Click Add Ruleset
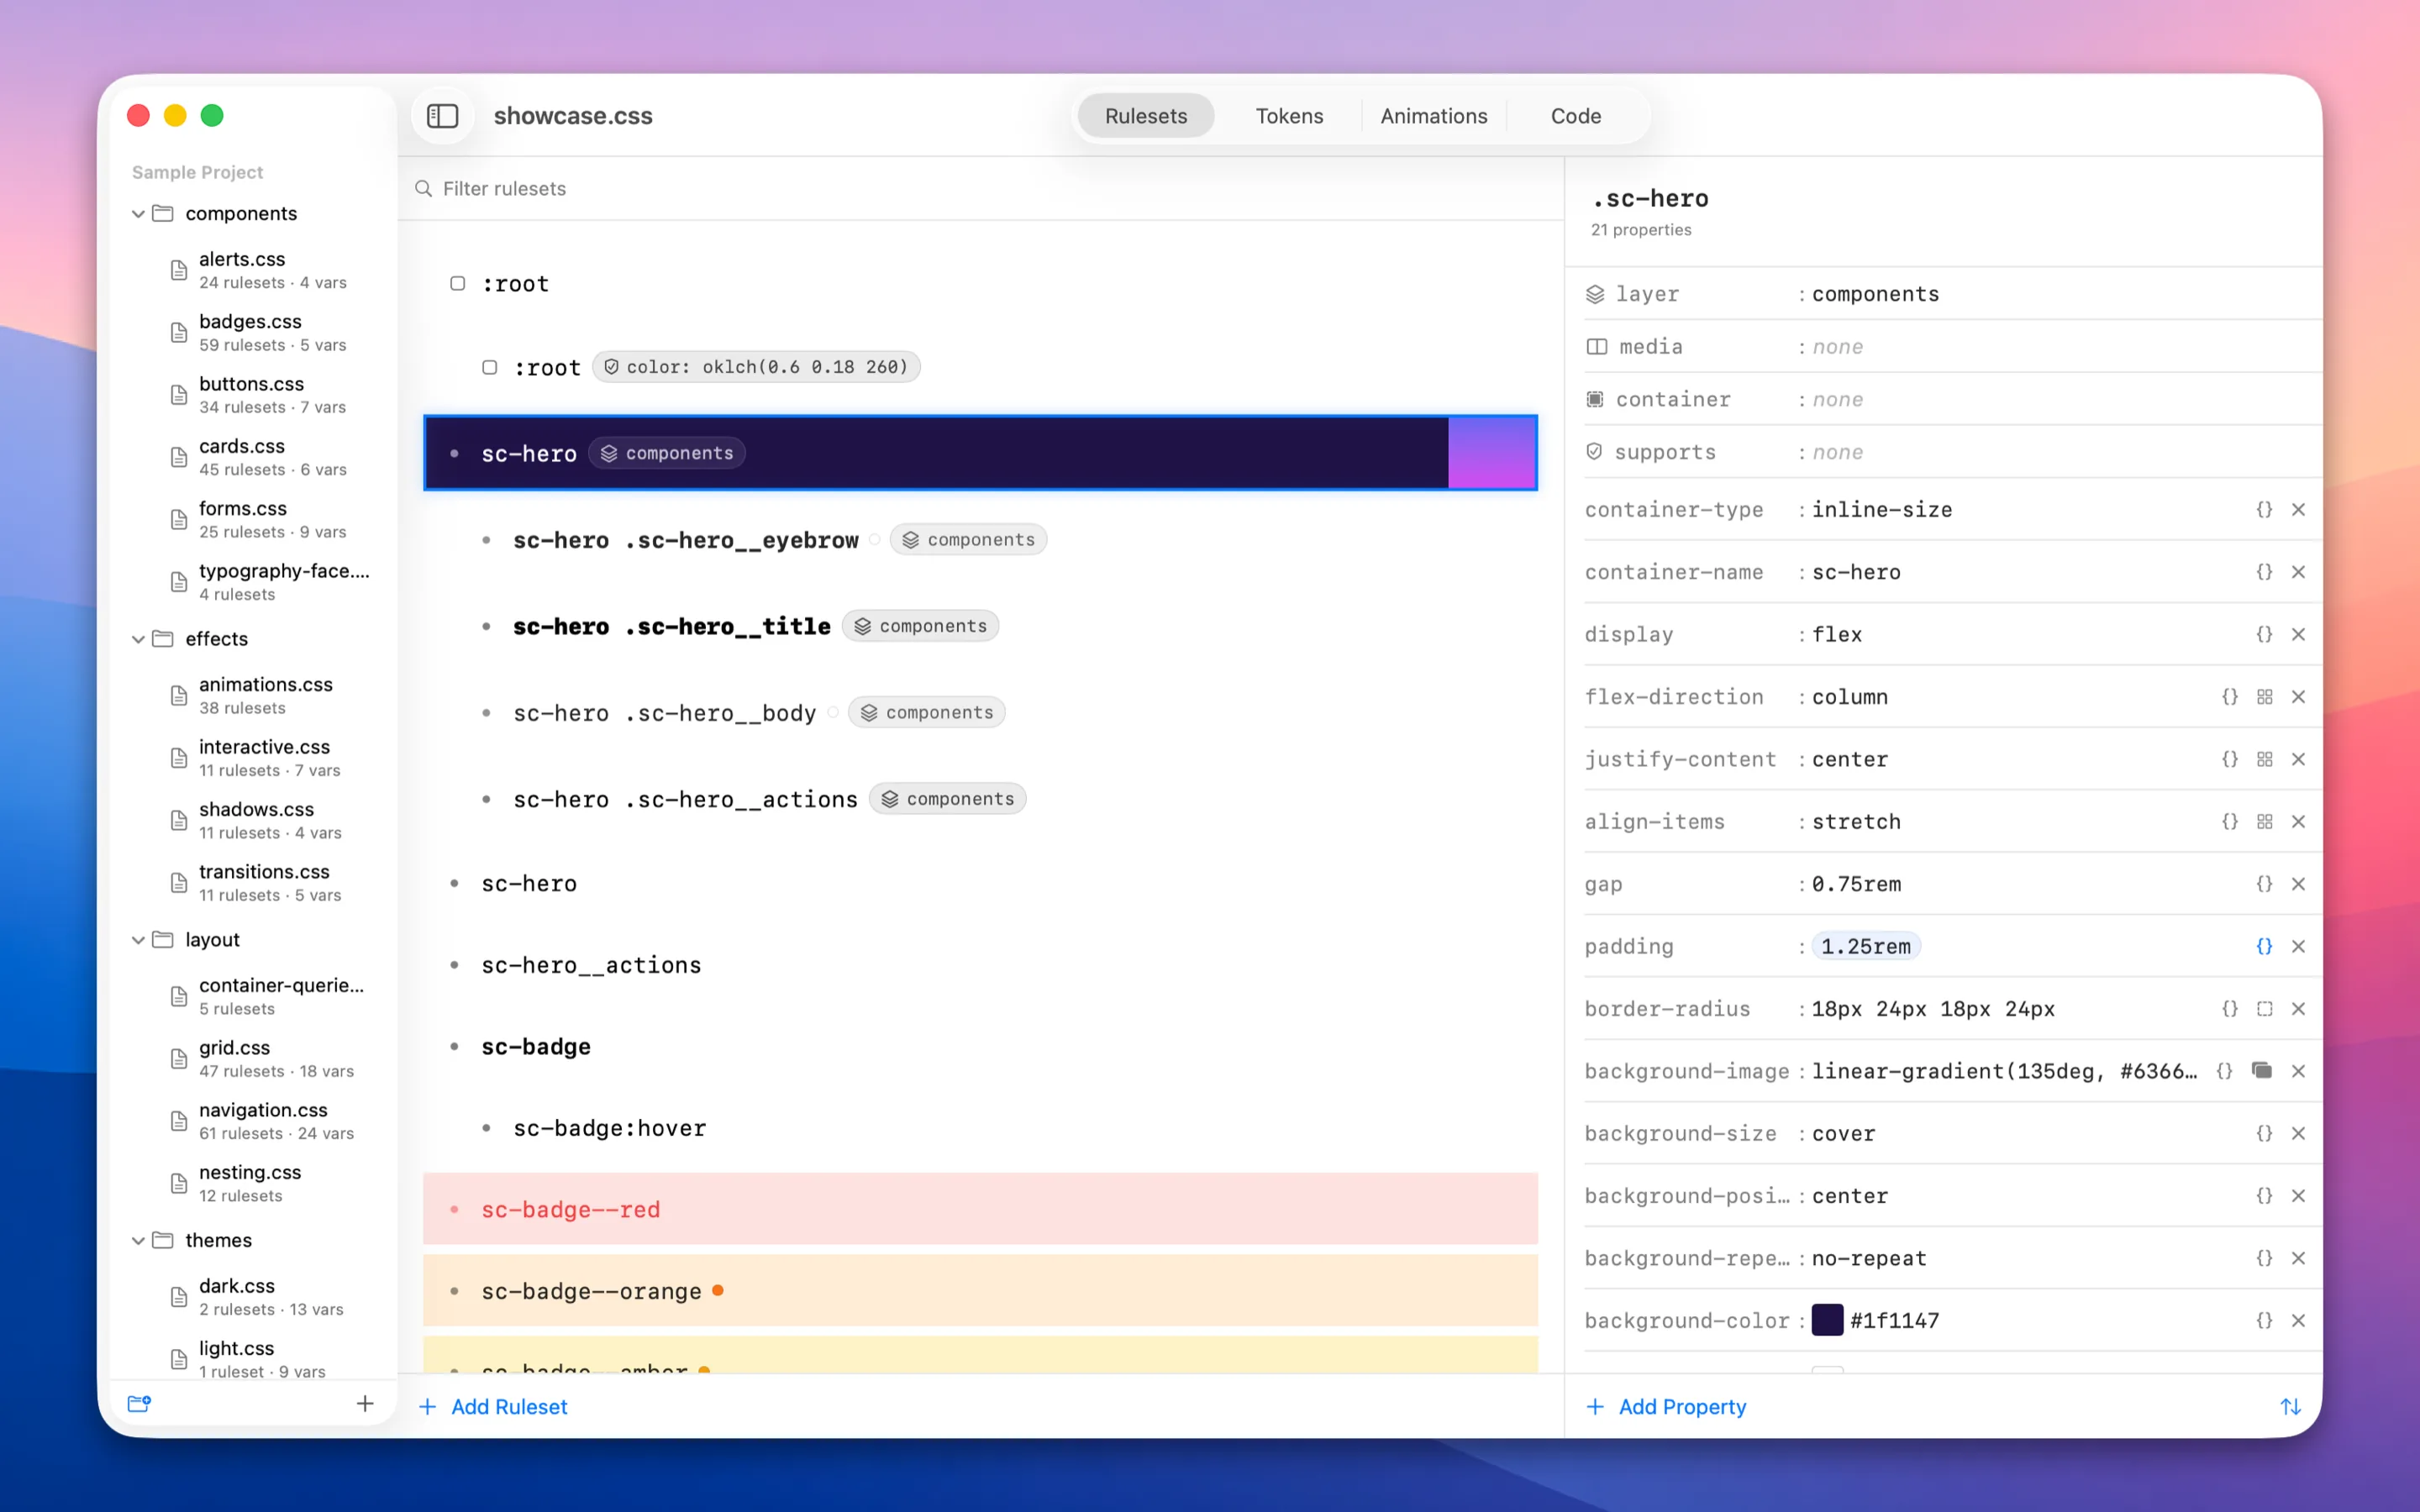The width and height of the screenshot is (2420, 1512). pos(493,1407)
